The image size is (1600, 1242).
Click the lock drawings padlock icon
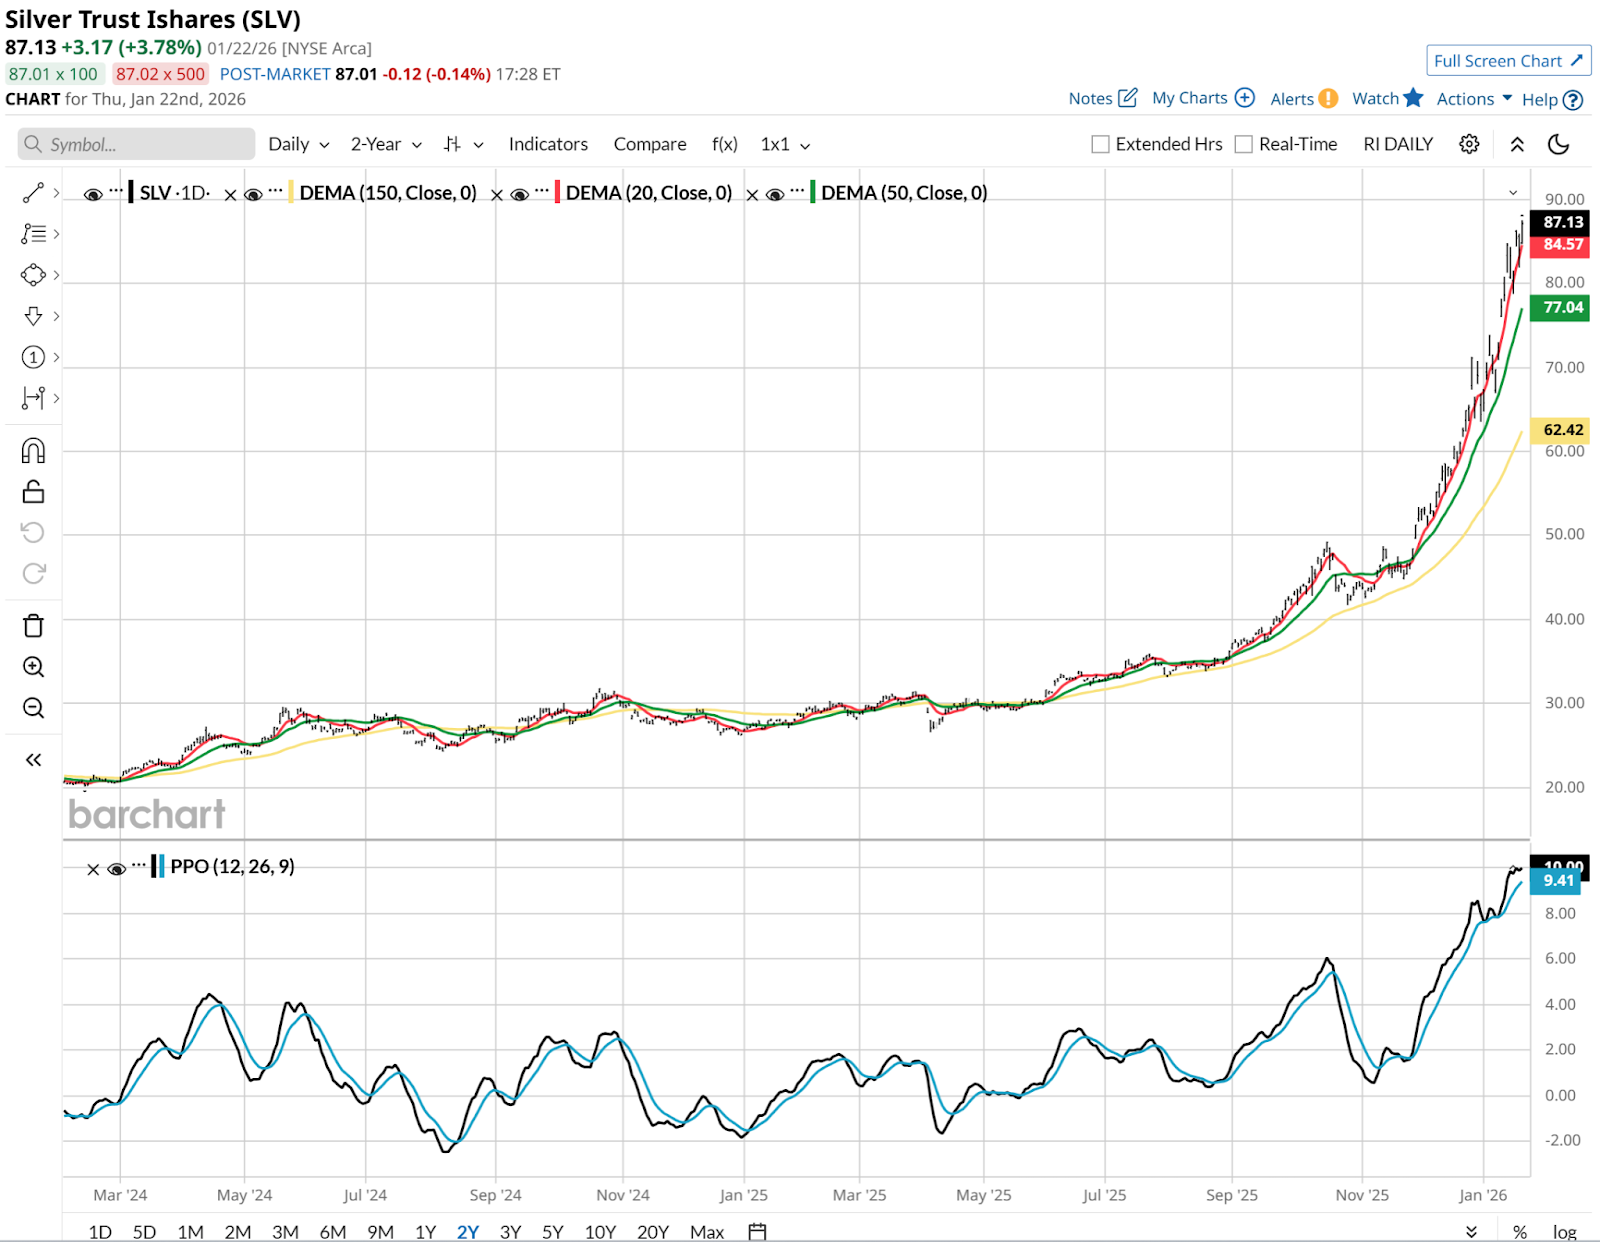(x=33, y=492)
